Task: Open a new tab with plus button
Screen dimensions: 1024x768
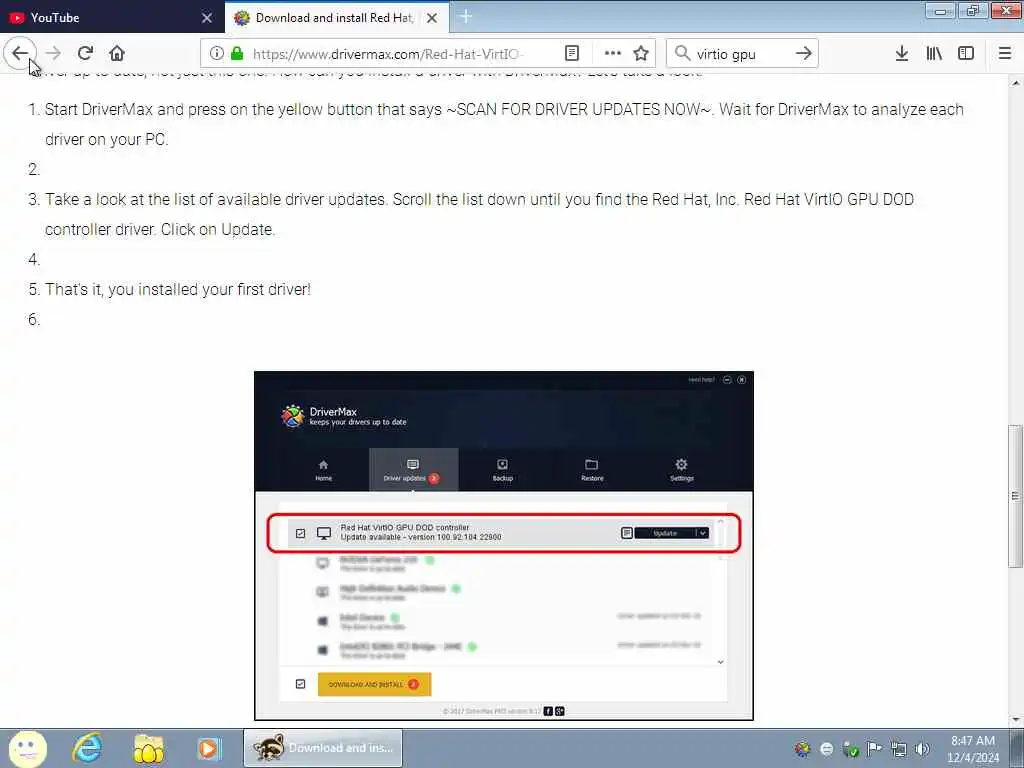Action: pos(466,17)
